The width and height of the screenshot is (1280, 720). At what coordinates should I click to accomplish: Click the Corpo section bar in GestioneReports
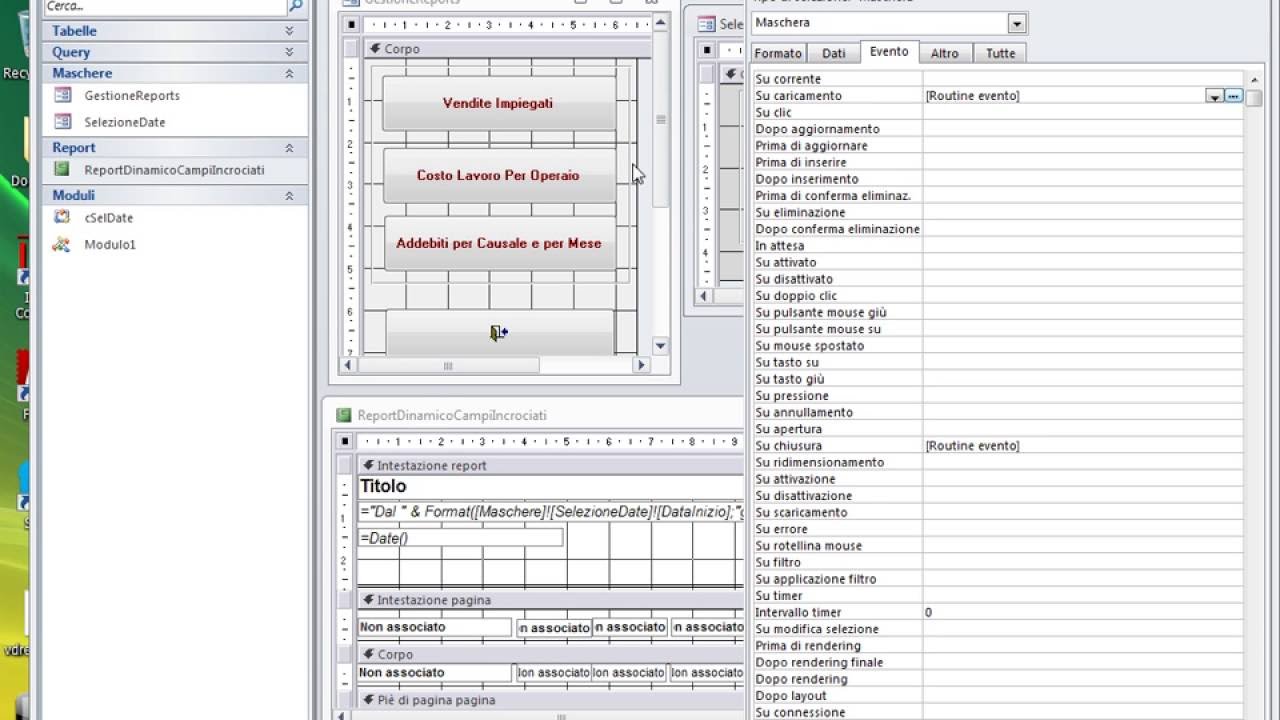[x=506, y=48]
